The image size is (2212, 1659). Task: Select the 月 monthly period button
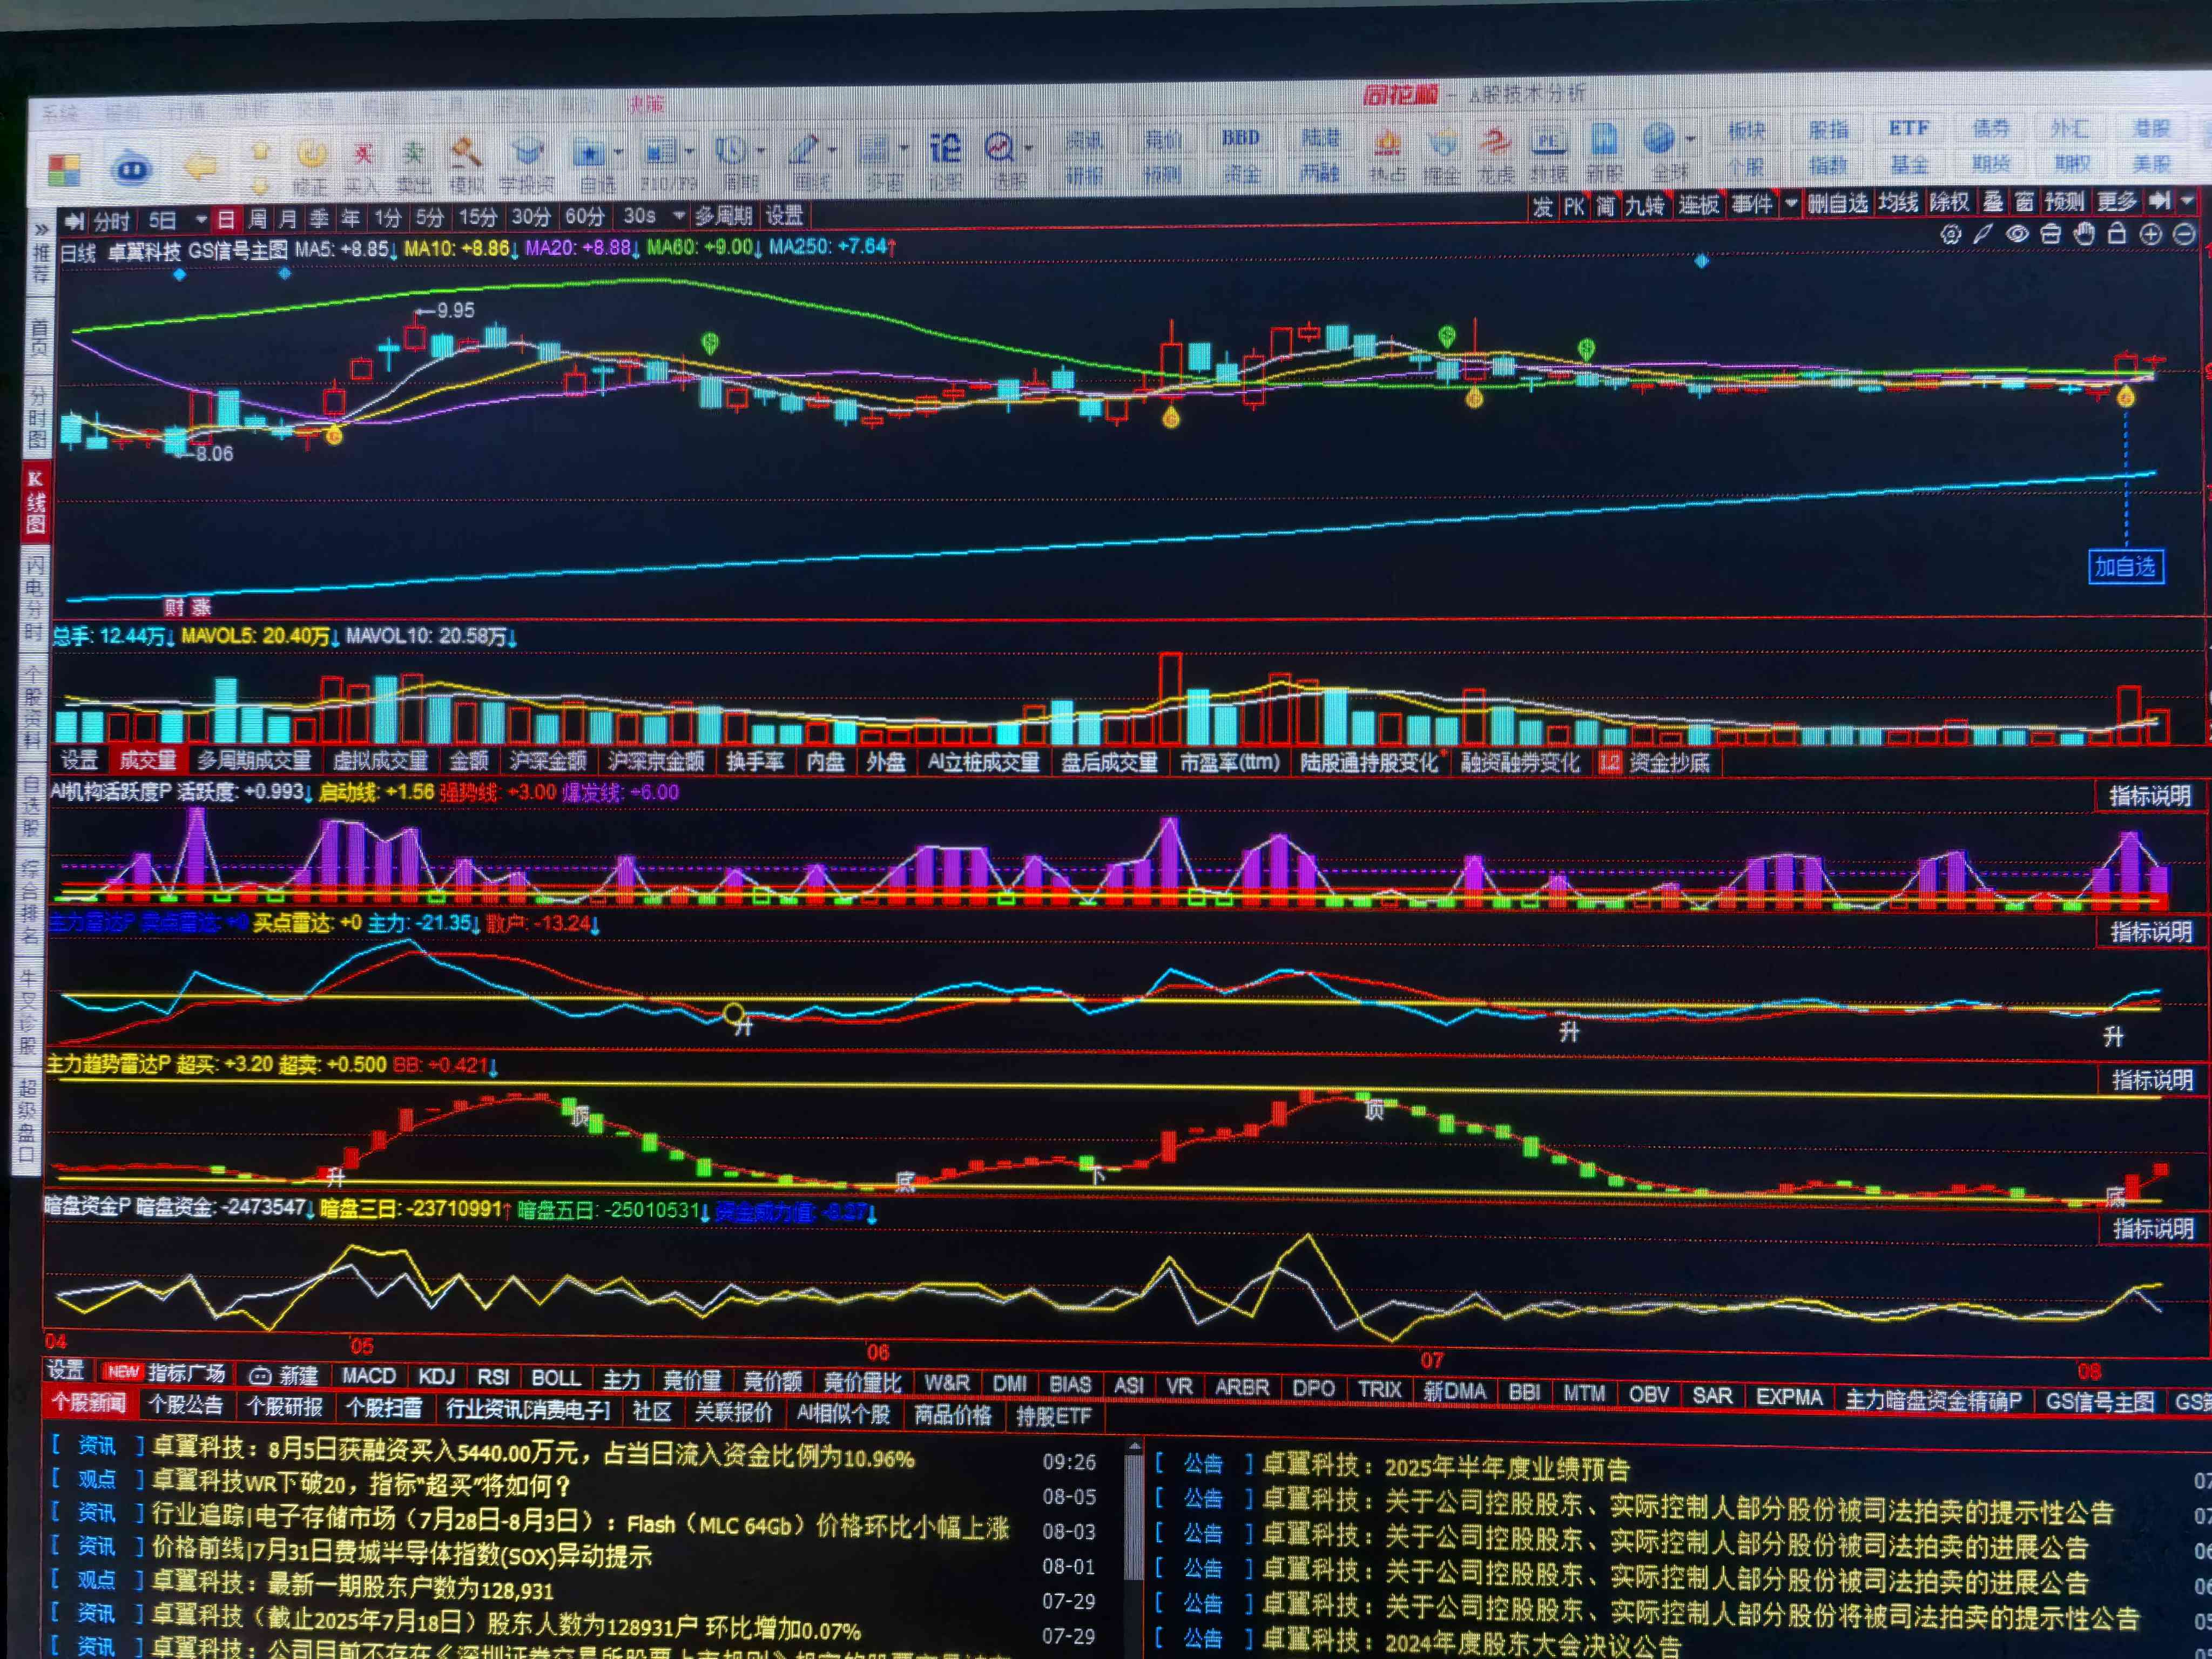288,219
